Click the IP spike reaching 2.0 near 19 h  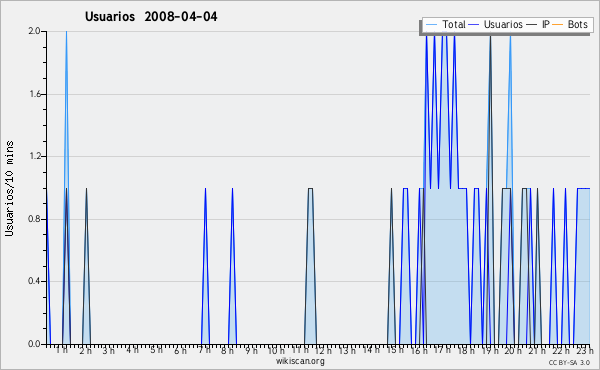[x=490, y=38]
